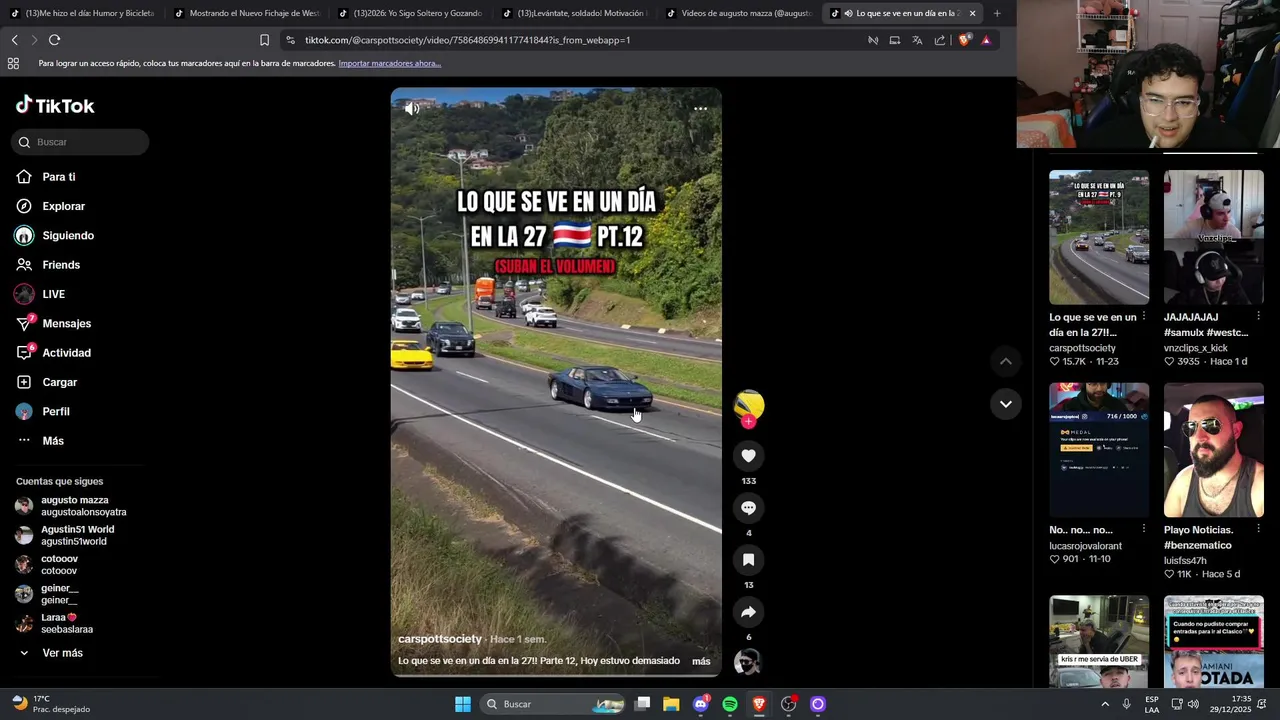Viewport: 1280px width, 720px height.
Task: Open options for JAJAJAJAJ card
Action: [x=1258, y=317]
